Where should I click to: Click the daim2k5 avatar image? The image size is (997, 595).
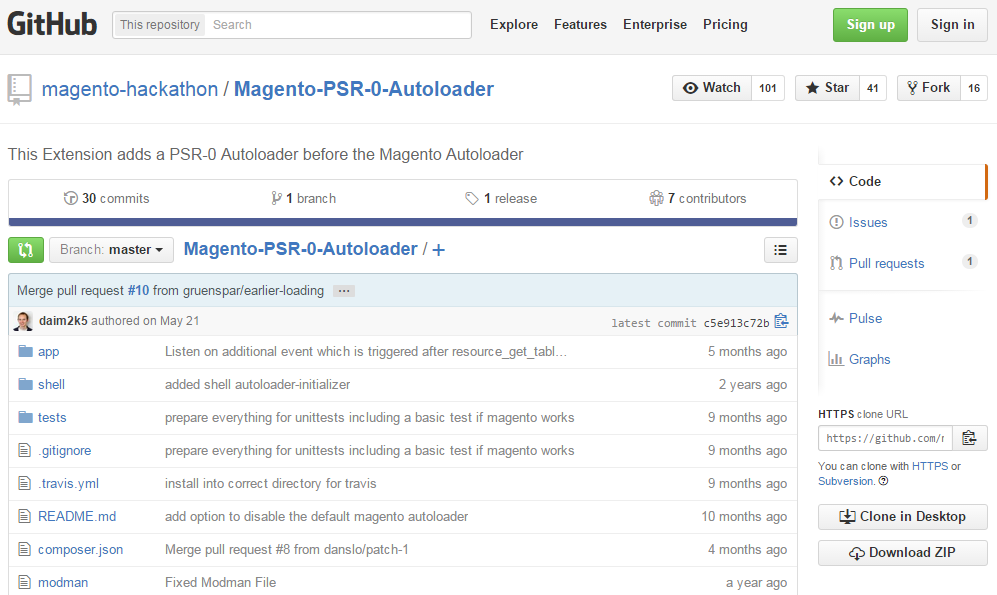point(24,321)
